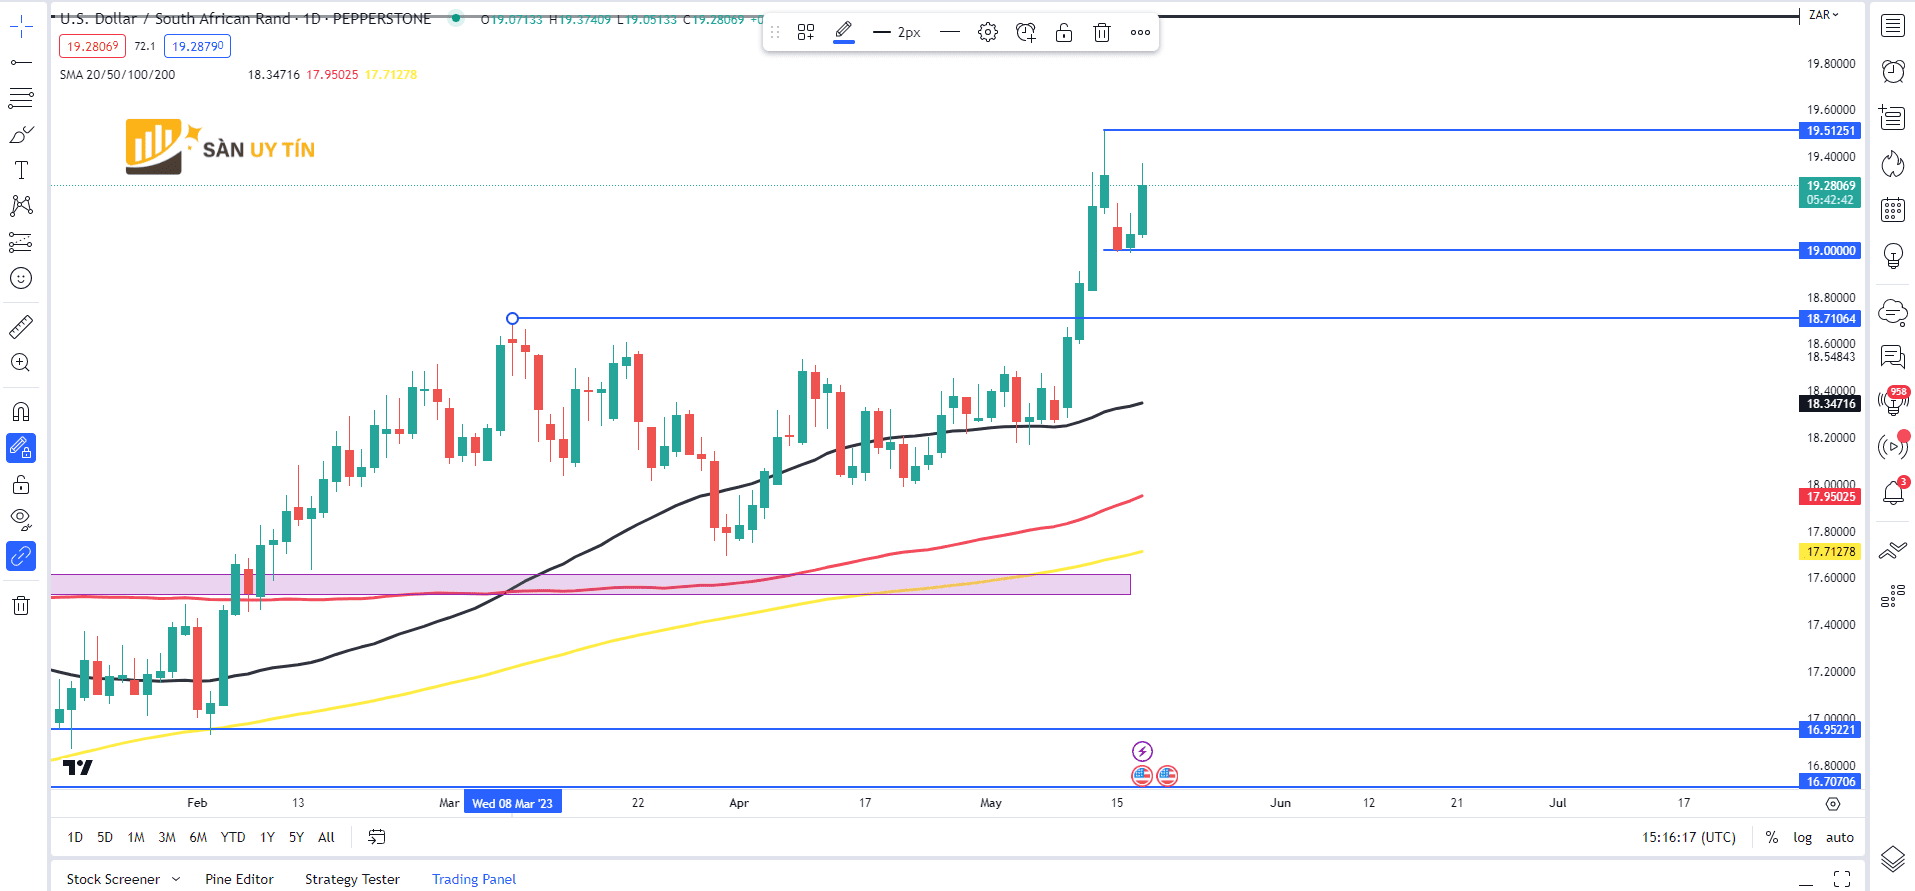
Task: Select the 5Y date range
Action: coord(296,838)
